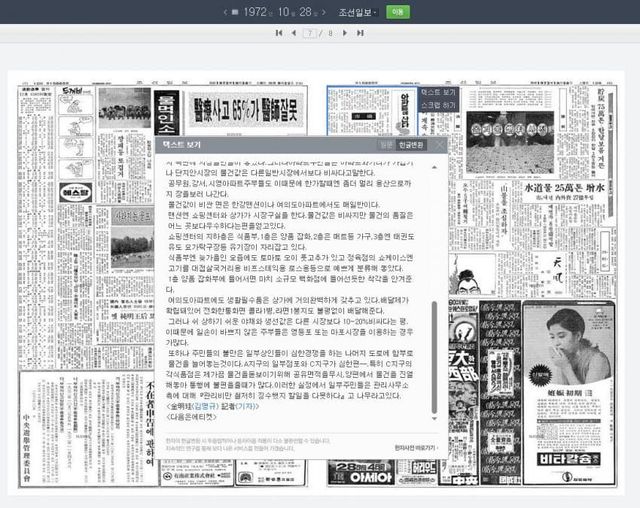Image resolution: width=640 pixels, height=508 pixels.
Task: Toggle the 한글변환 text mode
Action: point(411,145)
